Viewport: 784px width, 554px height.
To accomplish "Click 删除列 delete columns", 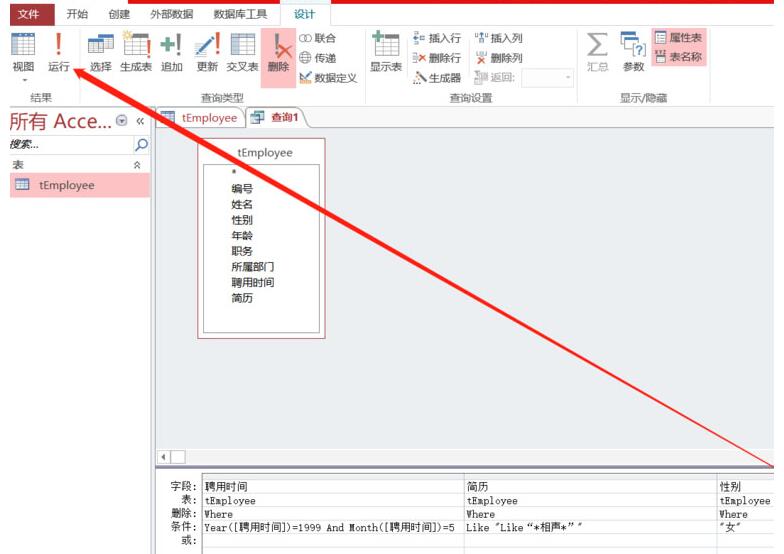I will pos(498,58).
